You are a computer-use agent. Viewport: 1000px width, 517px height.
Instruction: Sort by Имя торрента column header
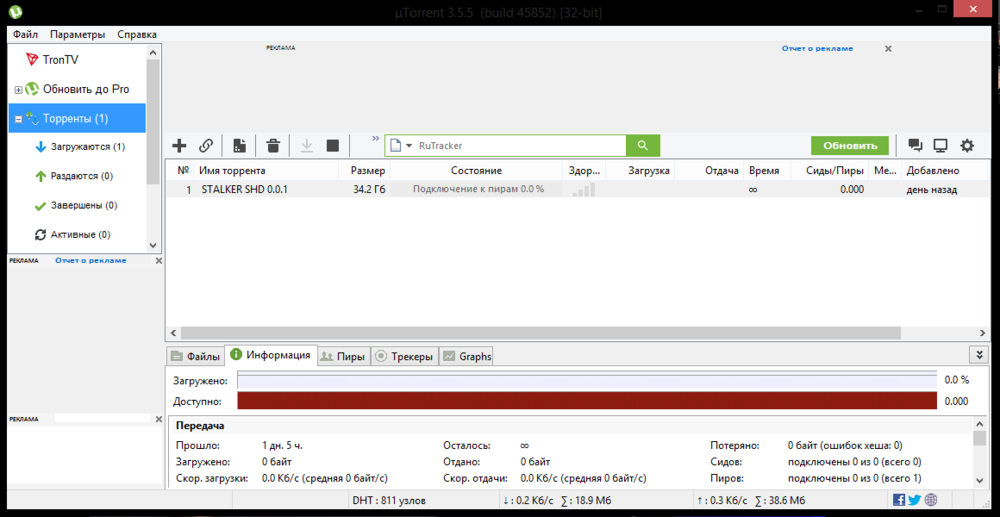point(232,170)
